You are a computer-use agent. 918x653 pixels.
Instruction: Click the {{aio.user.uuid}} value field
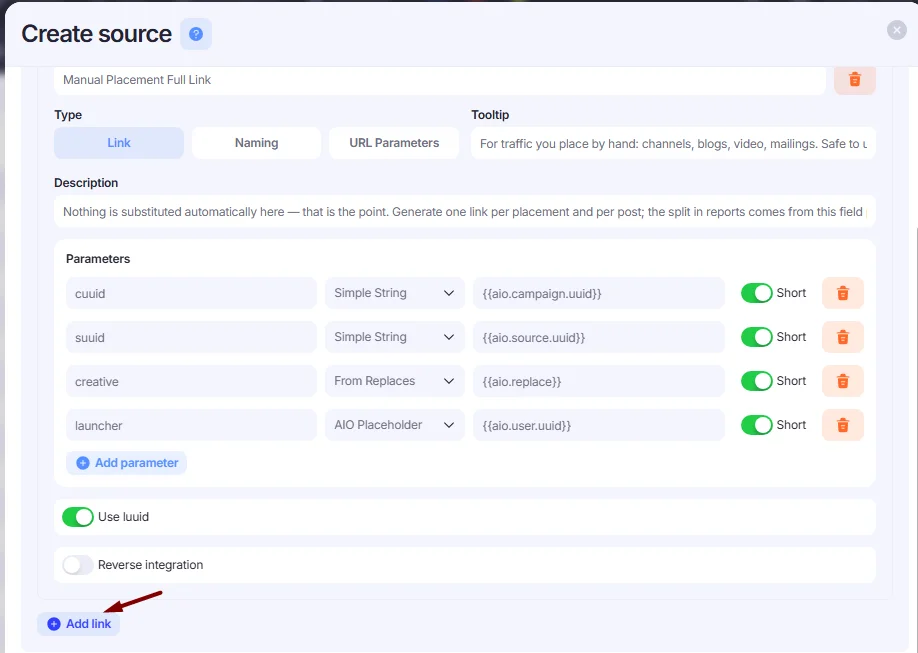coord(599,425)
